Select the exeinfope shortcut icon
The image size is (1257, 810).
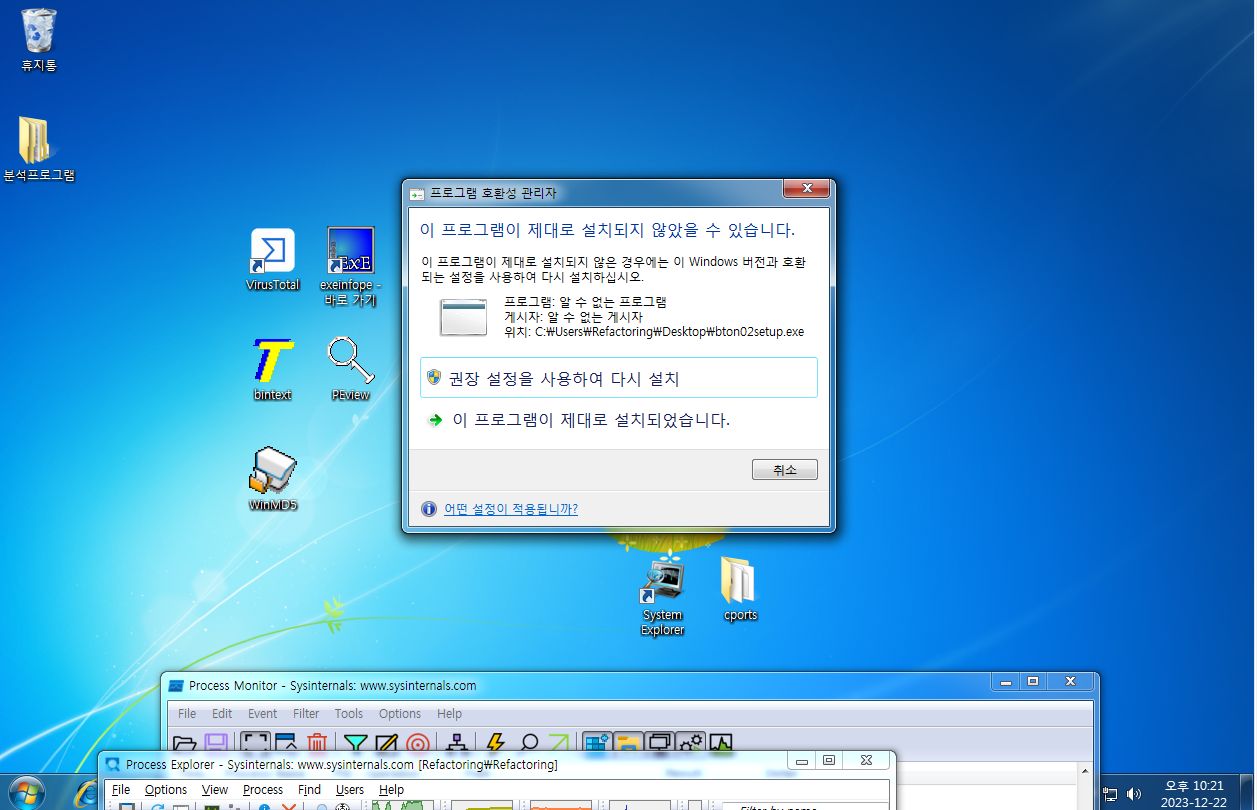pyautogui.click(x=350, y=266)
